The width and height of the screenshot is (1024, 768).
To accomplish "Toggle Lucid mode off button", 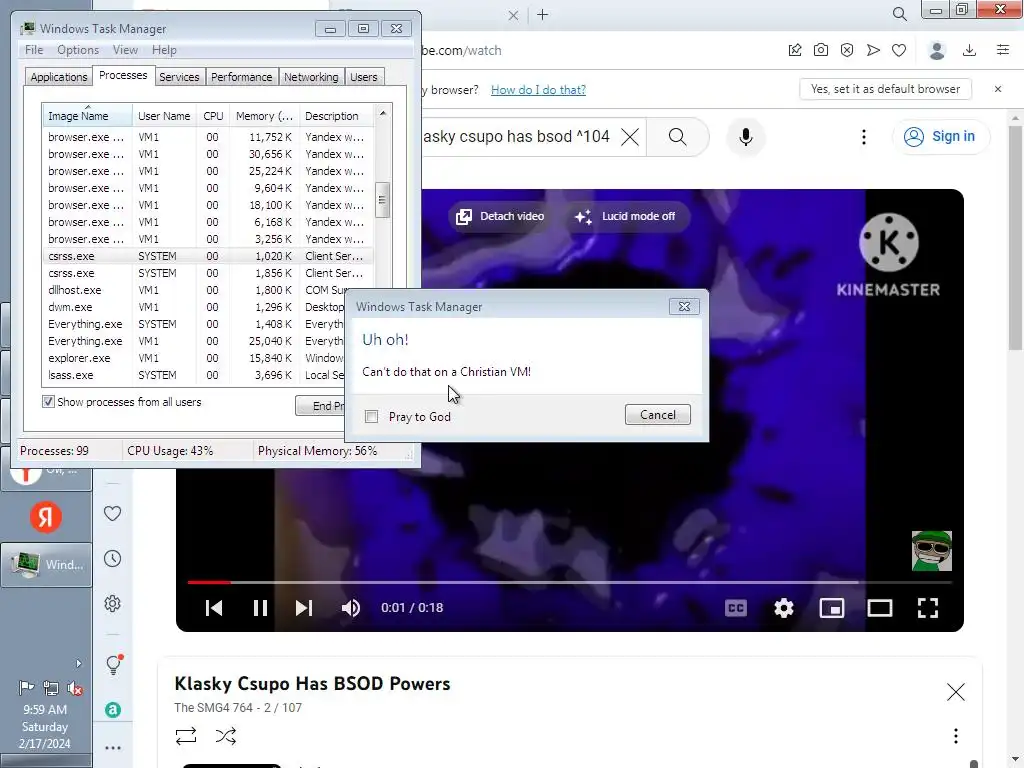I will pos(625,216).
